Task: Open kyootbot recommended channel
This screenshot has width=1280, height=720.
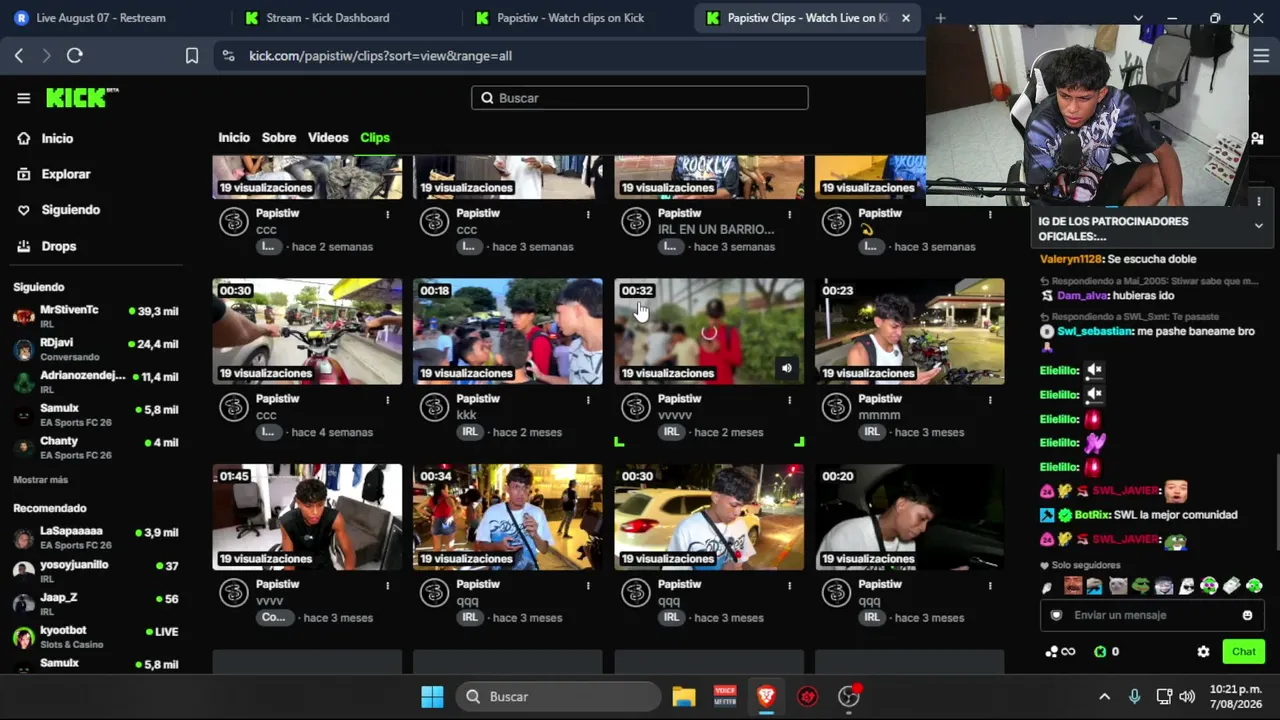Action: point(96,636)
